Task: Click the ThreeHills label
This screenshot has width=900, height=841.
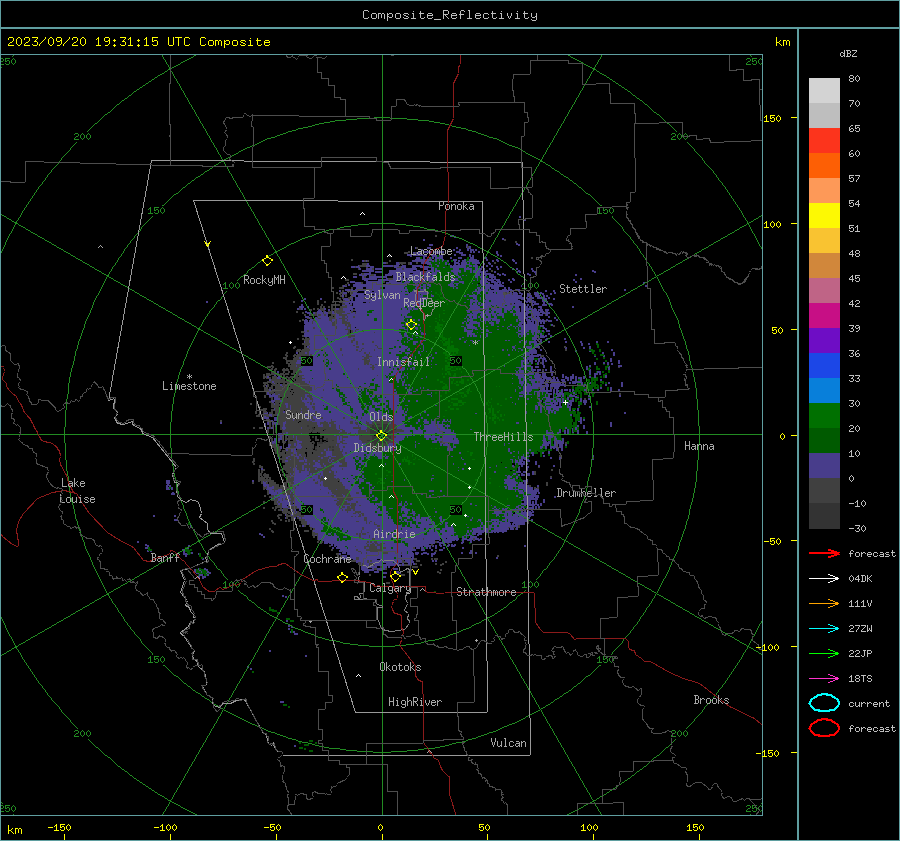Action: pos(503,437)
